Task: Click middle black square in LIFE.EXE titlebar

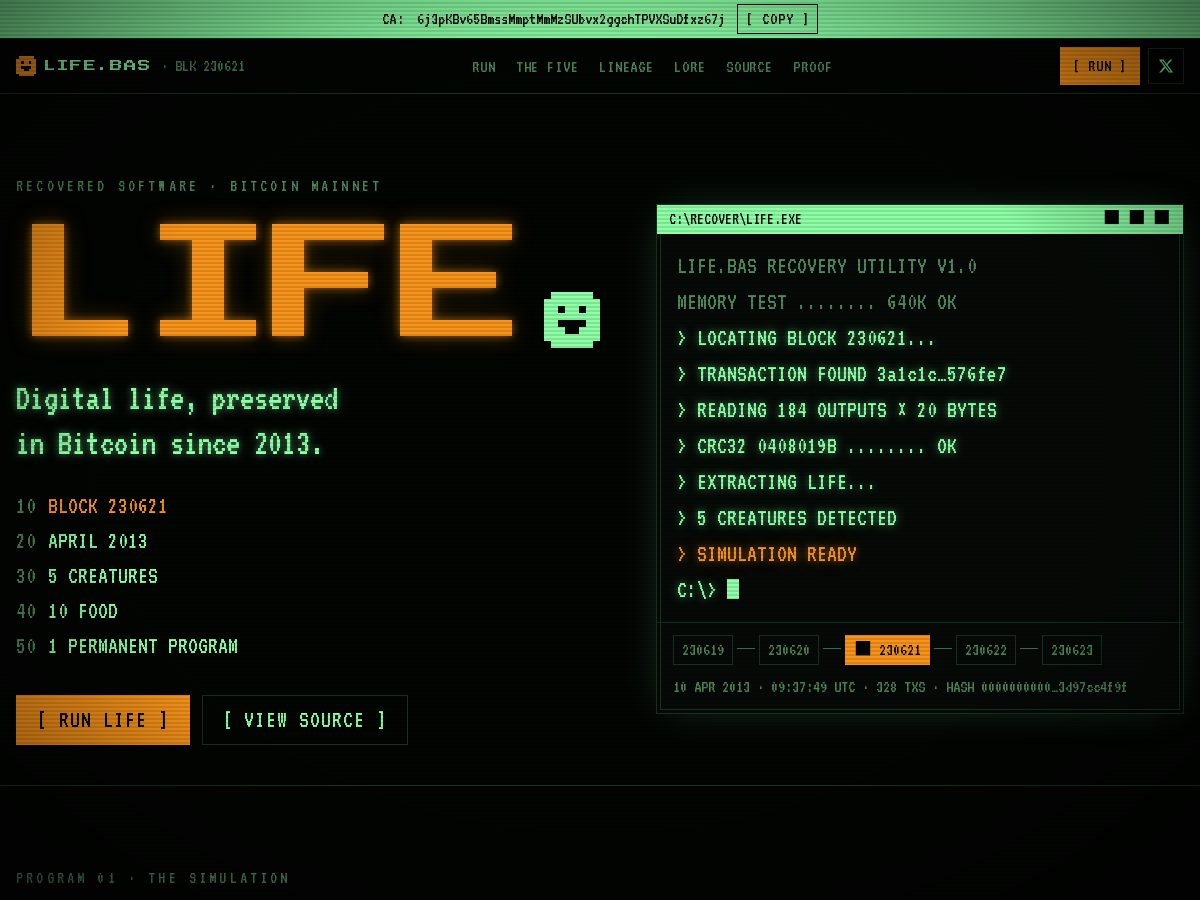Action: (x=1137, y=217)
